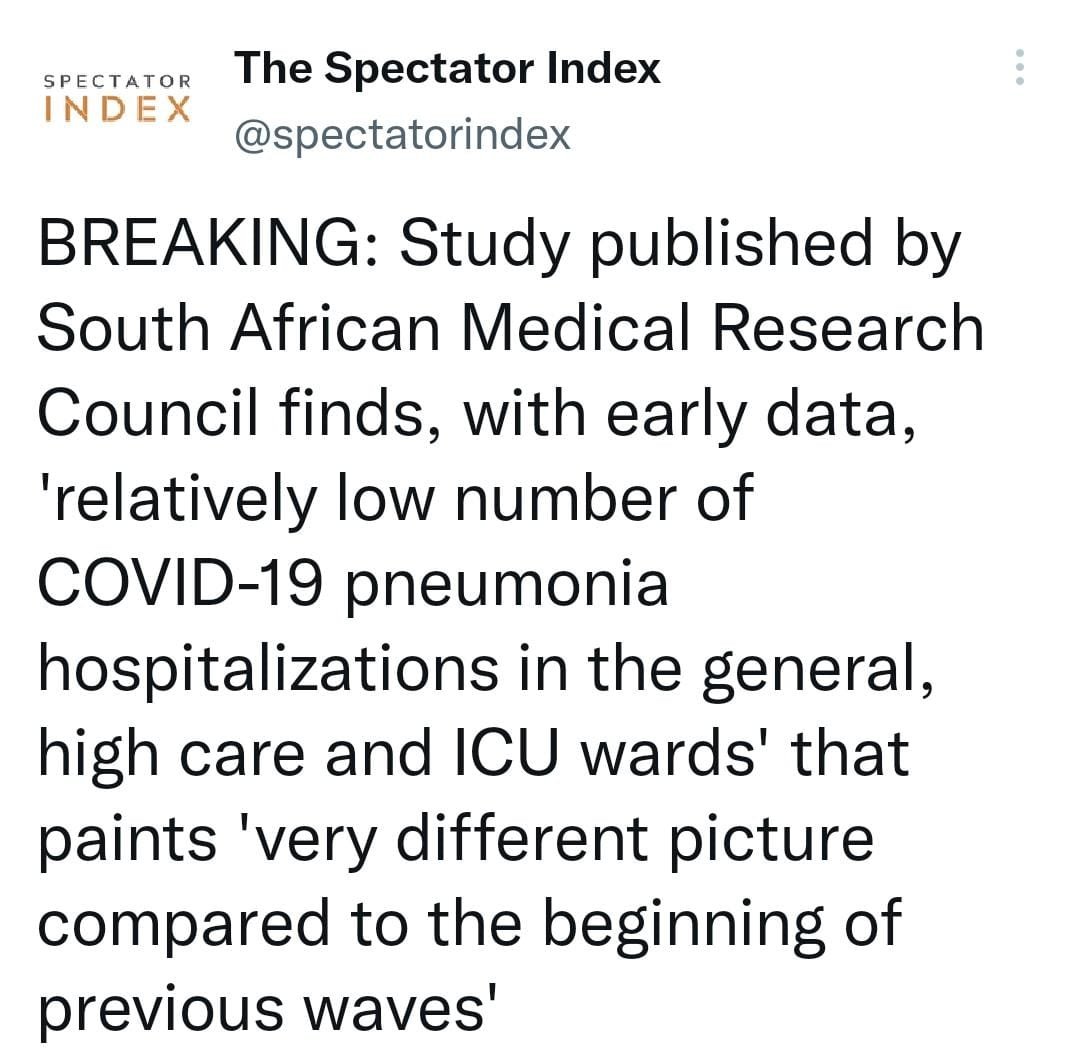Click the 'hospitalizations in the general,' line
Viewport: 1080px width, 1062px height.
(486, 670)
